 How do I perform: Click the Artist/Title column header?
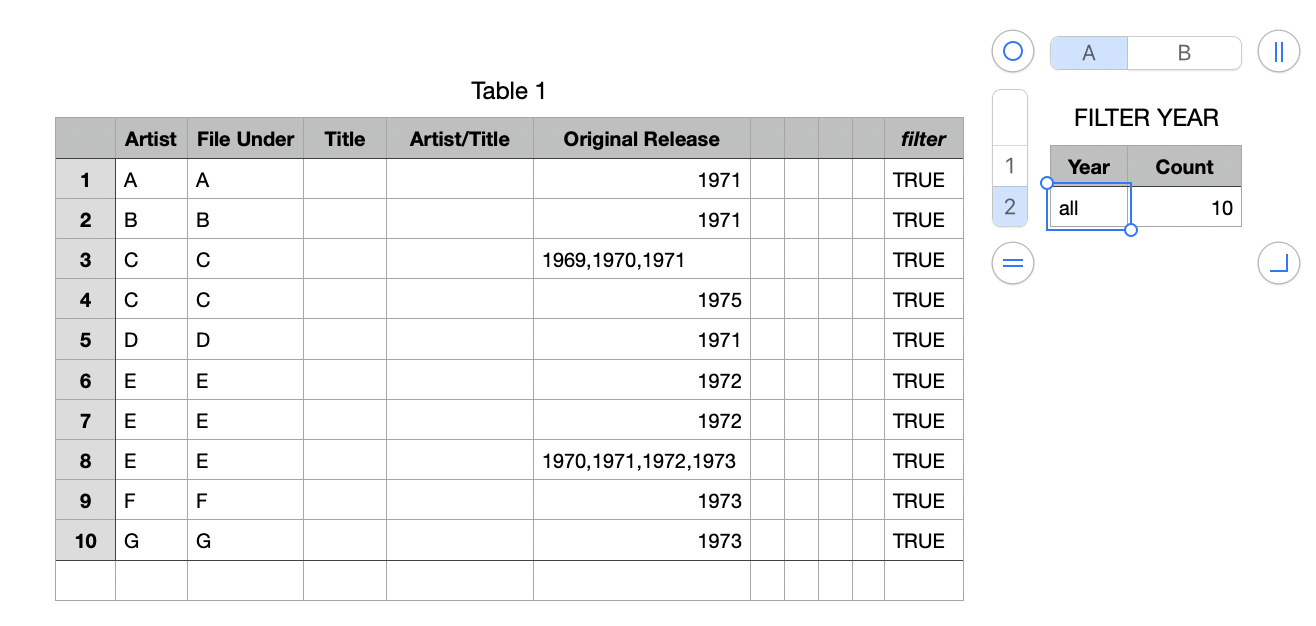coord(459,139)
